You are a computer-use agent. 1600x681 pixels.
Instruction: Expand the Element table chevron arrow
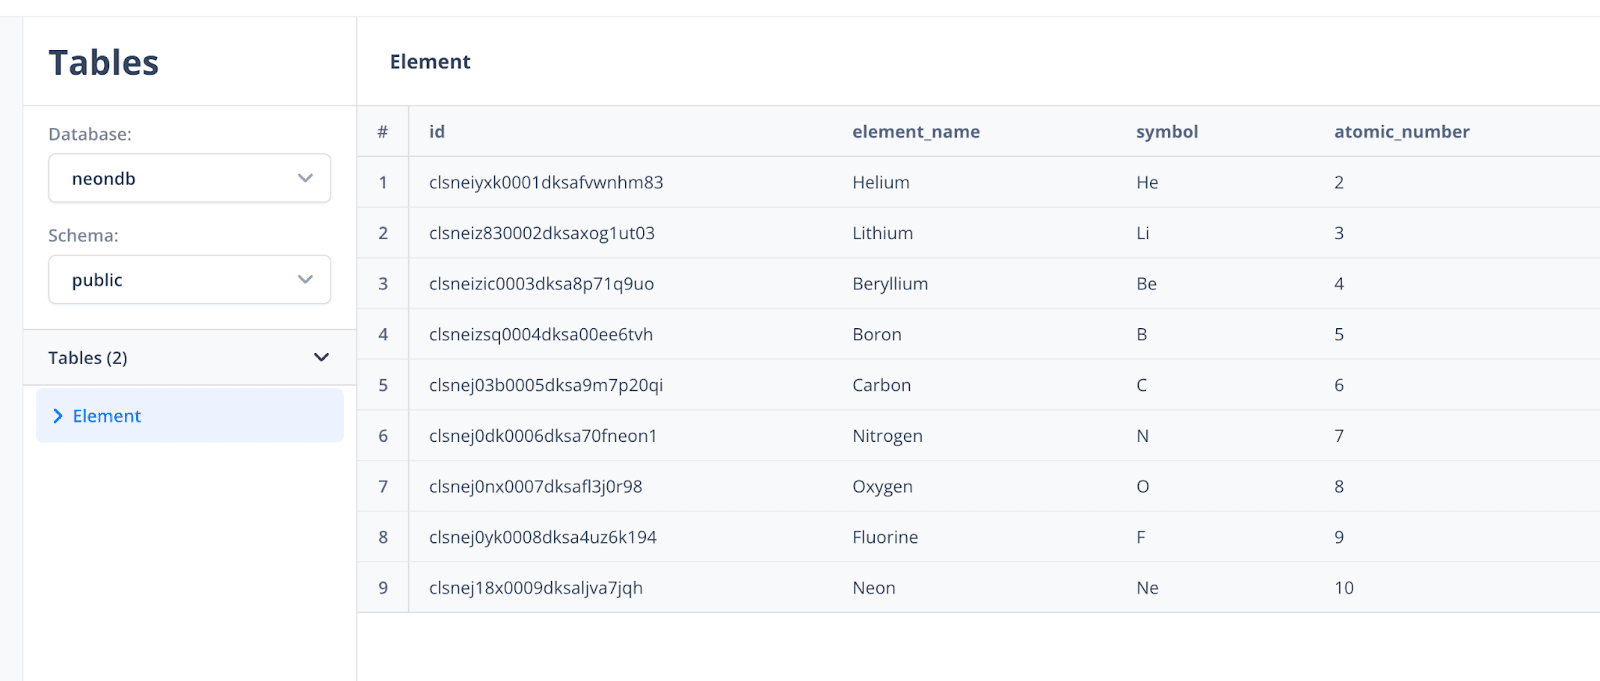point(58,416)
